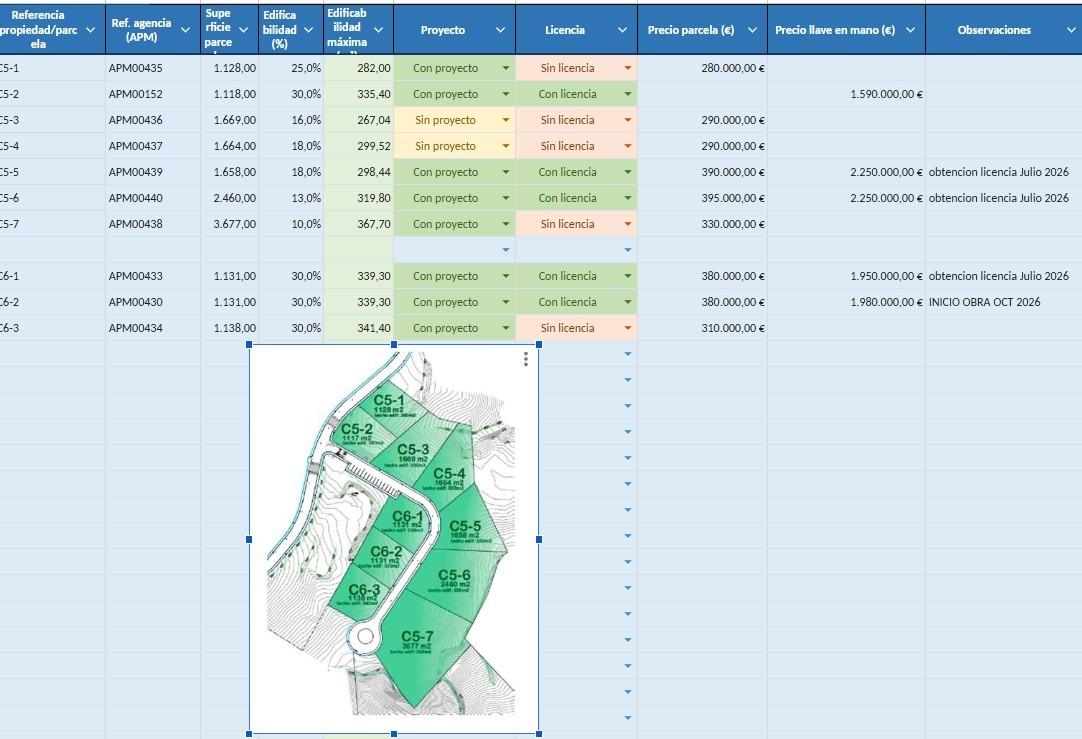Select the 280.000,00 € plot price cell
The height and width of the screenshot is (739, 1082).
702,68
